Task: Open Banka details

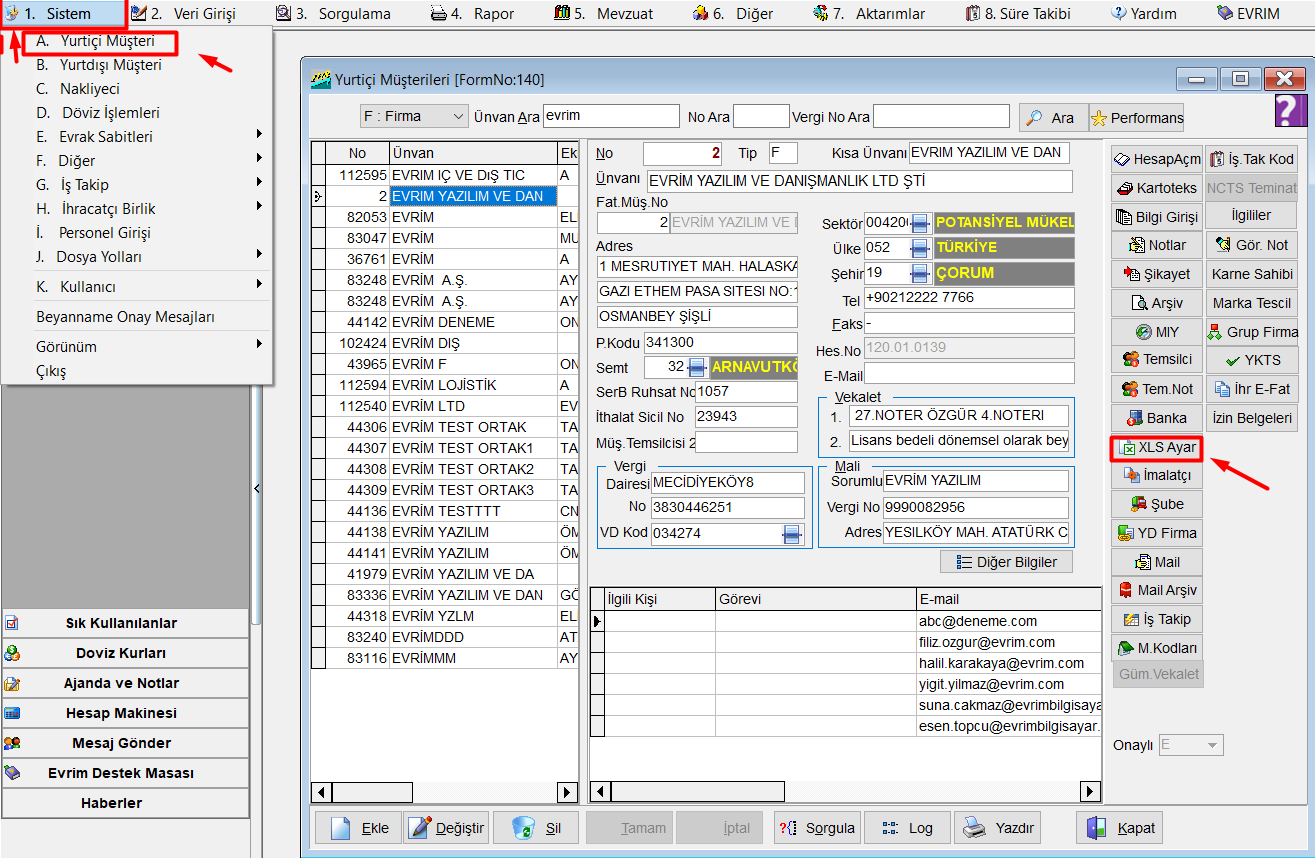Action: tap(1156, 418)
